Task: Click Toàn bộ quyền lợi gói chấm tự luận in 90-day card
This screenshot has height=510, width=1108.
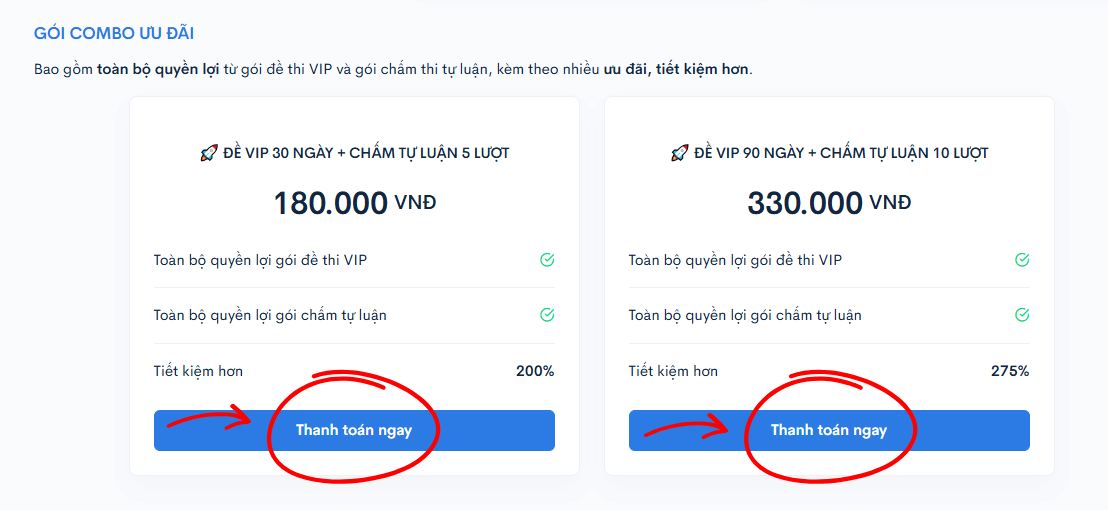Action: pos(745,315)
